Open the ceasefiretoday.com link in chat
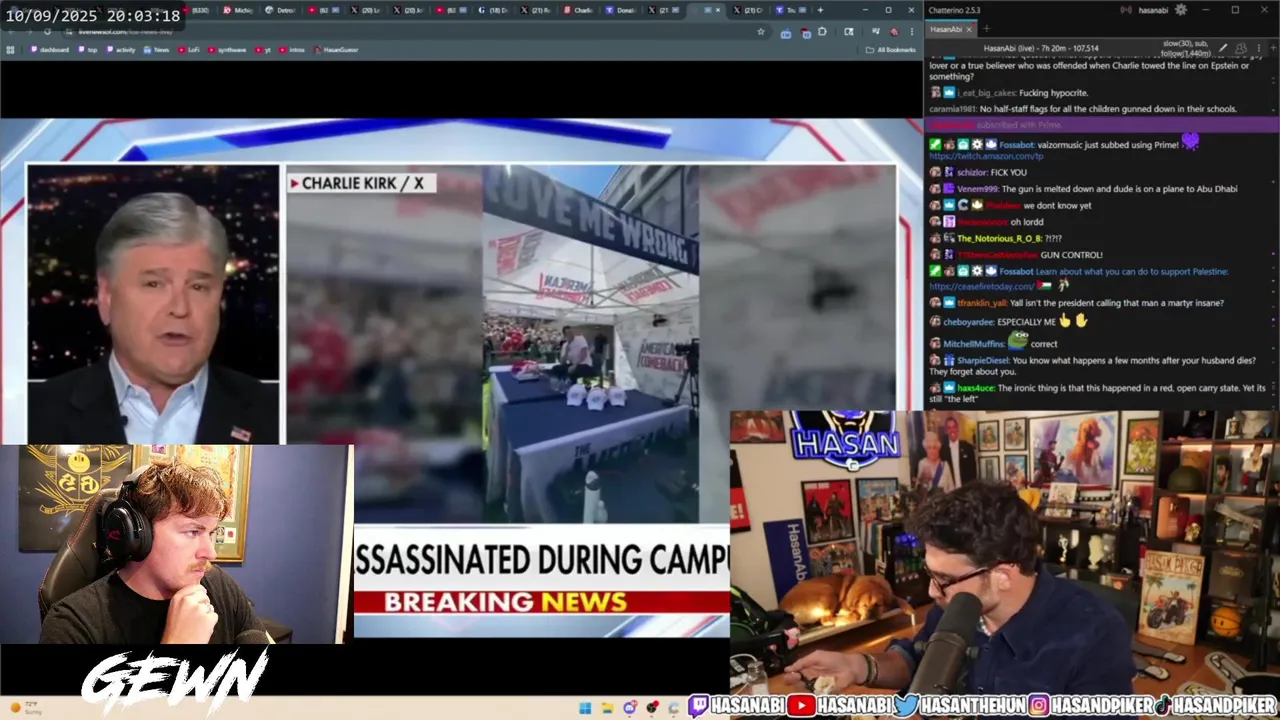The height and width of the screenshot is (720, 1280). 981,286
